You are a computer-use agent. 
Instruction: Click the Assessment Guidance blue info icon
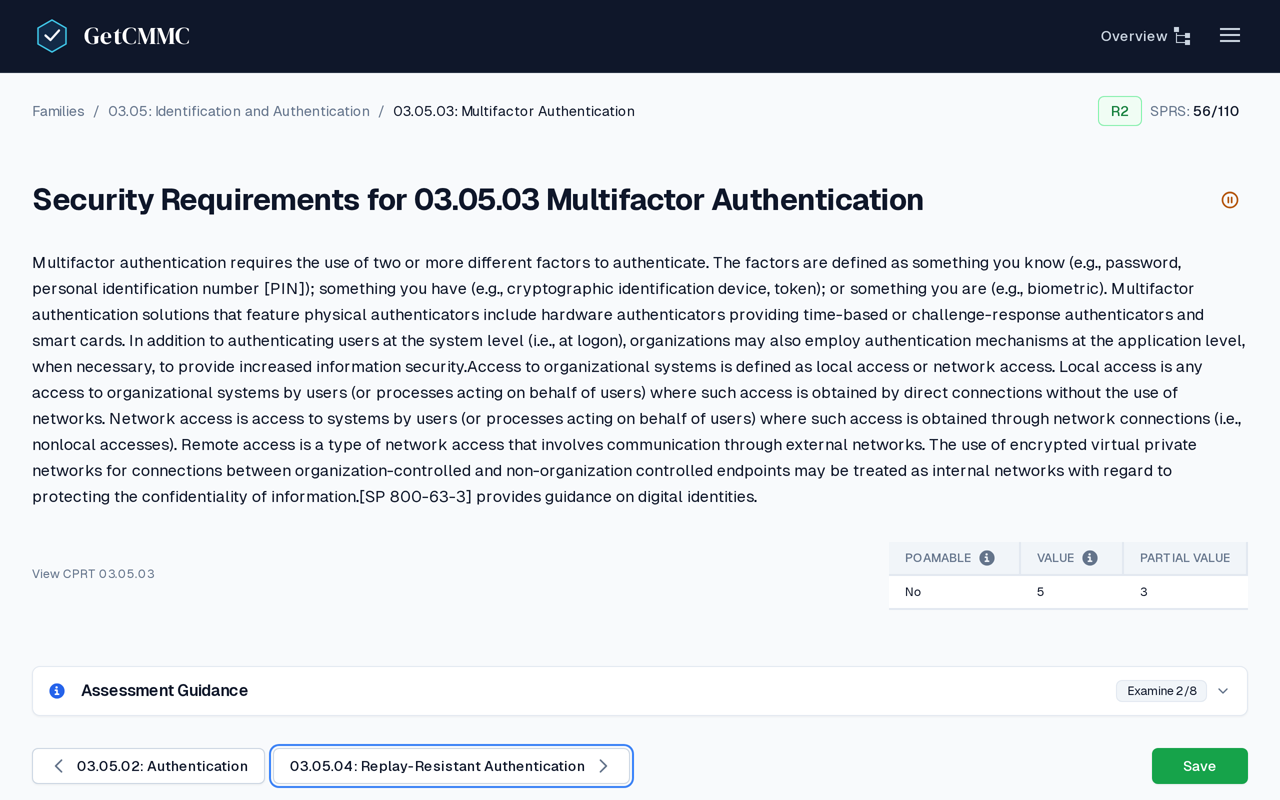click(57, 691)
